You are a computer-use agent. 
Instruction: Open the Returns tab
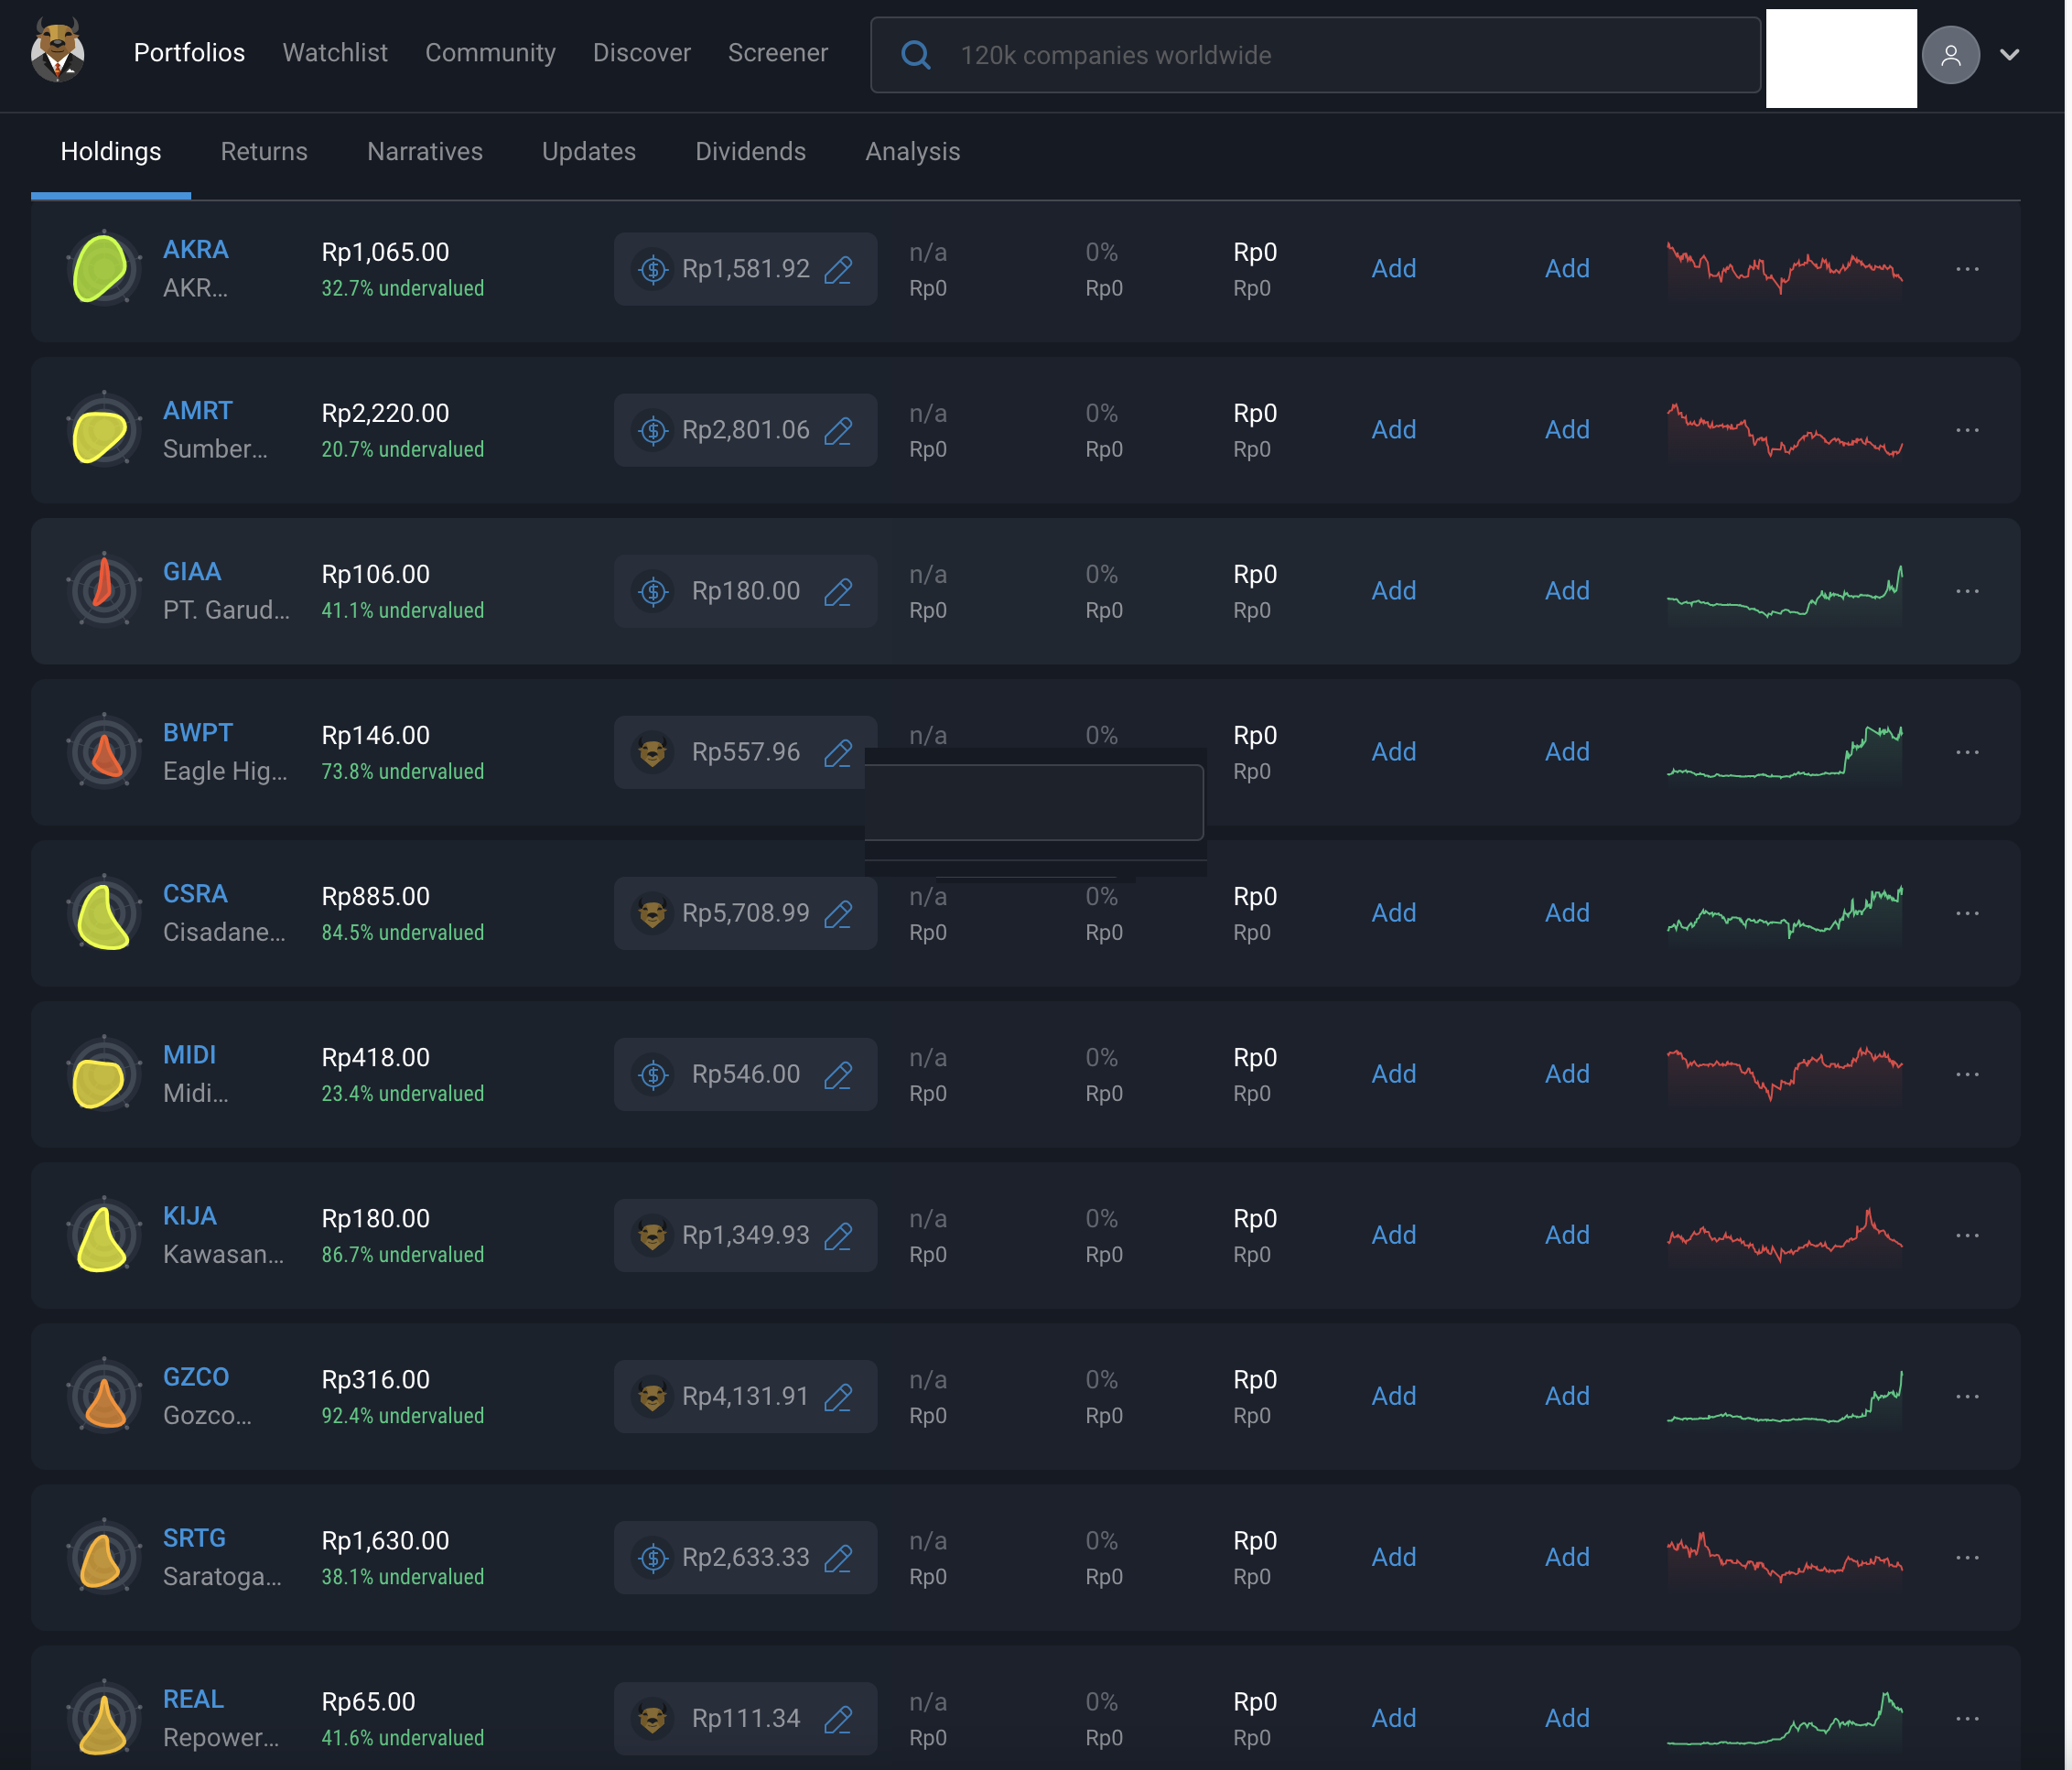(x=264, y=152)
